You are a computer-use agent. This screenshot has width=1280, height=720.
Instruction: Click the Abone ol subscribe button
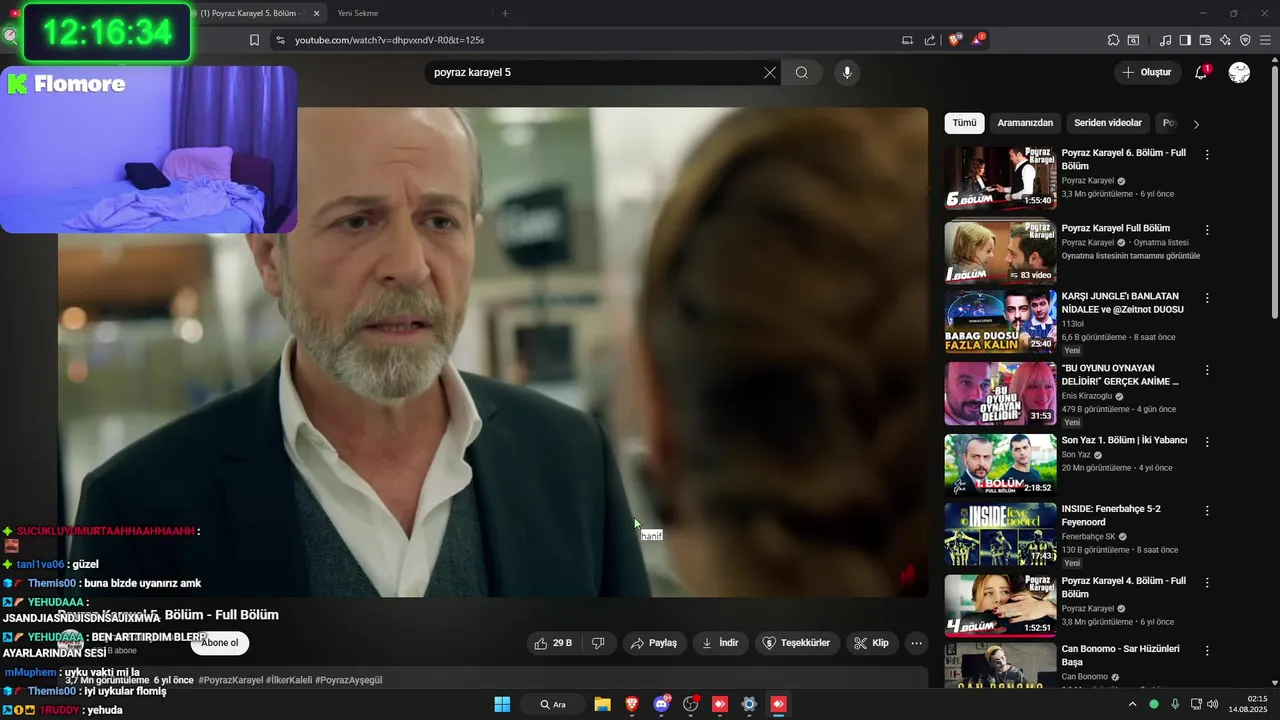[x=220, y=643]
